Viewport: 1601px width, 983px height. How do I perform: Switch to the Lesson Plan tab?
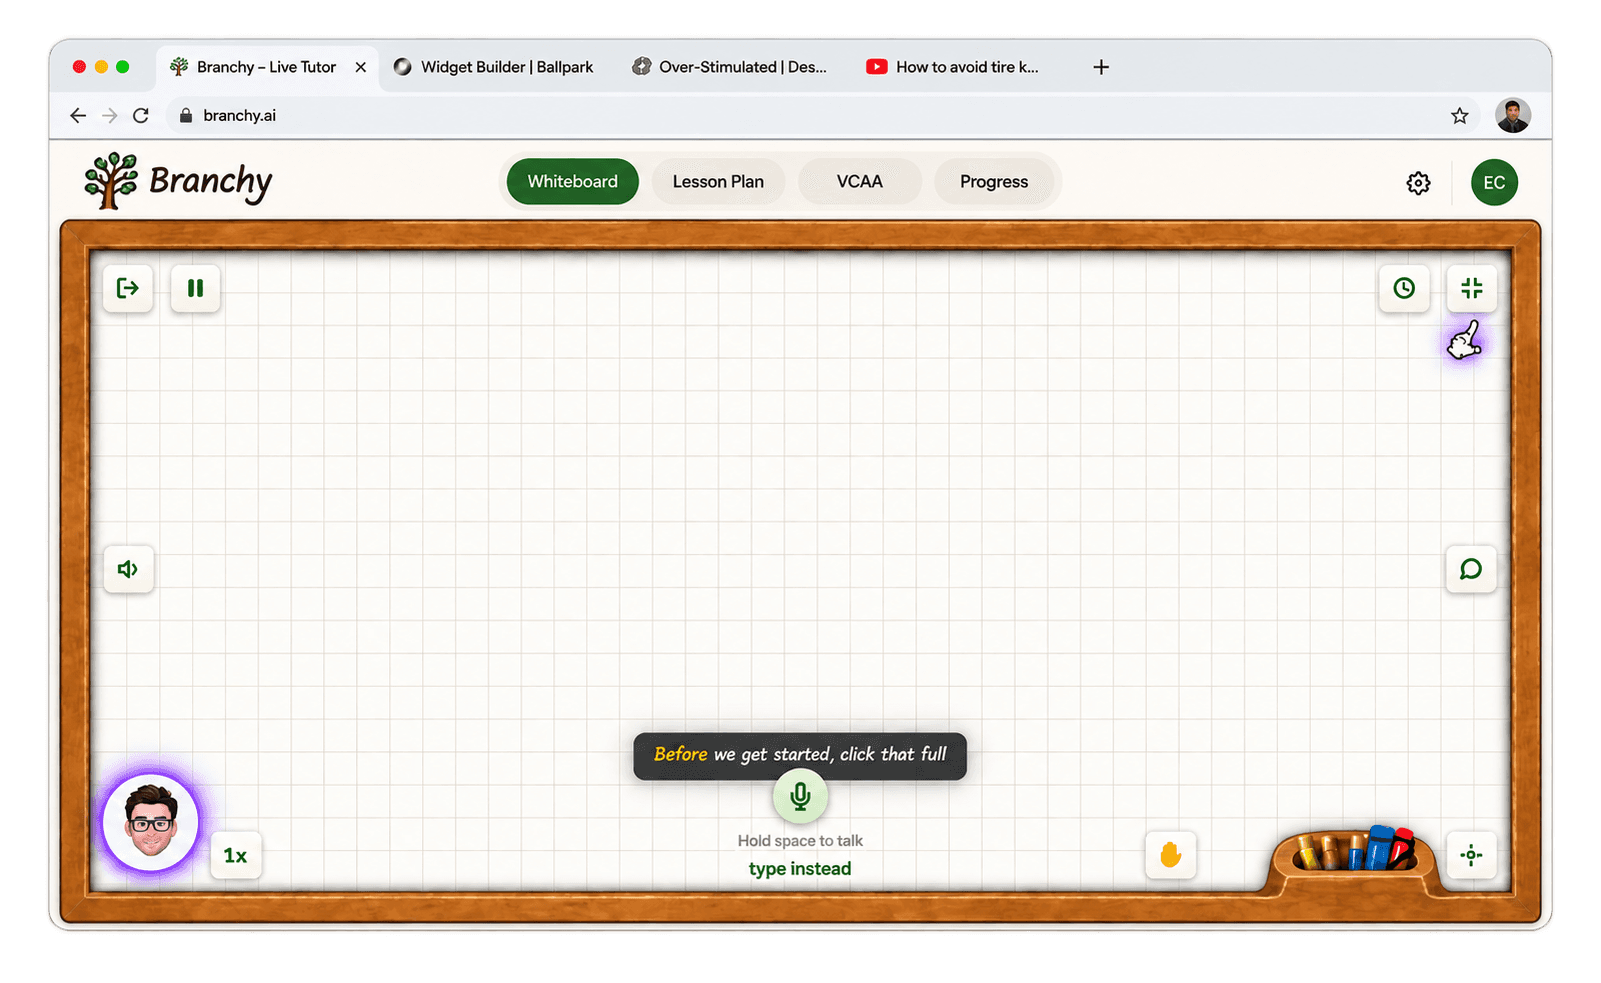[718, 182]
